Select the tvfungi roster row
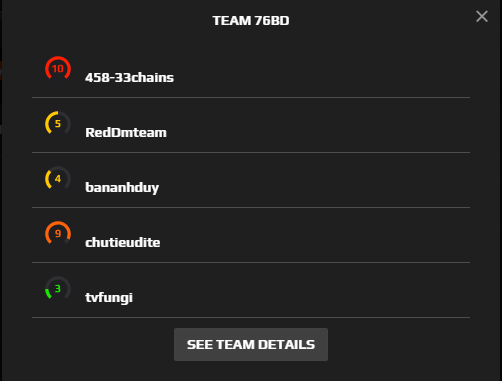Screen dimensions: 502x381 pyautogui.click(x=251, y=290)
